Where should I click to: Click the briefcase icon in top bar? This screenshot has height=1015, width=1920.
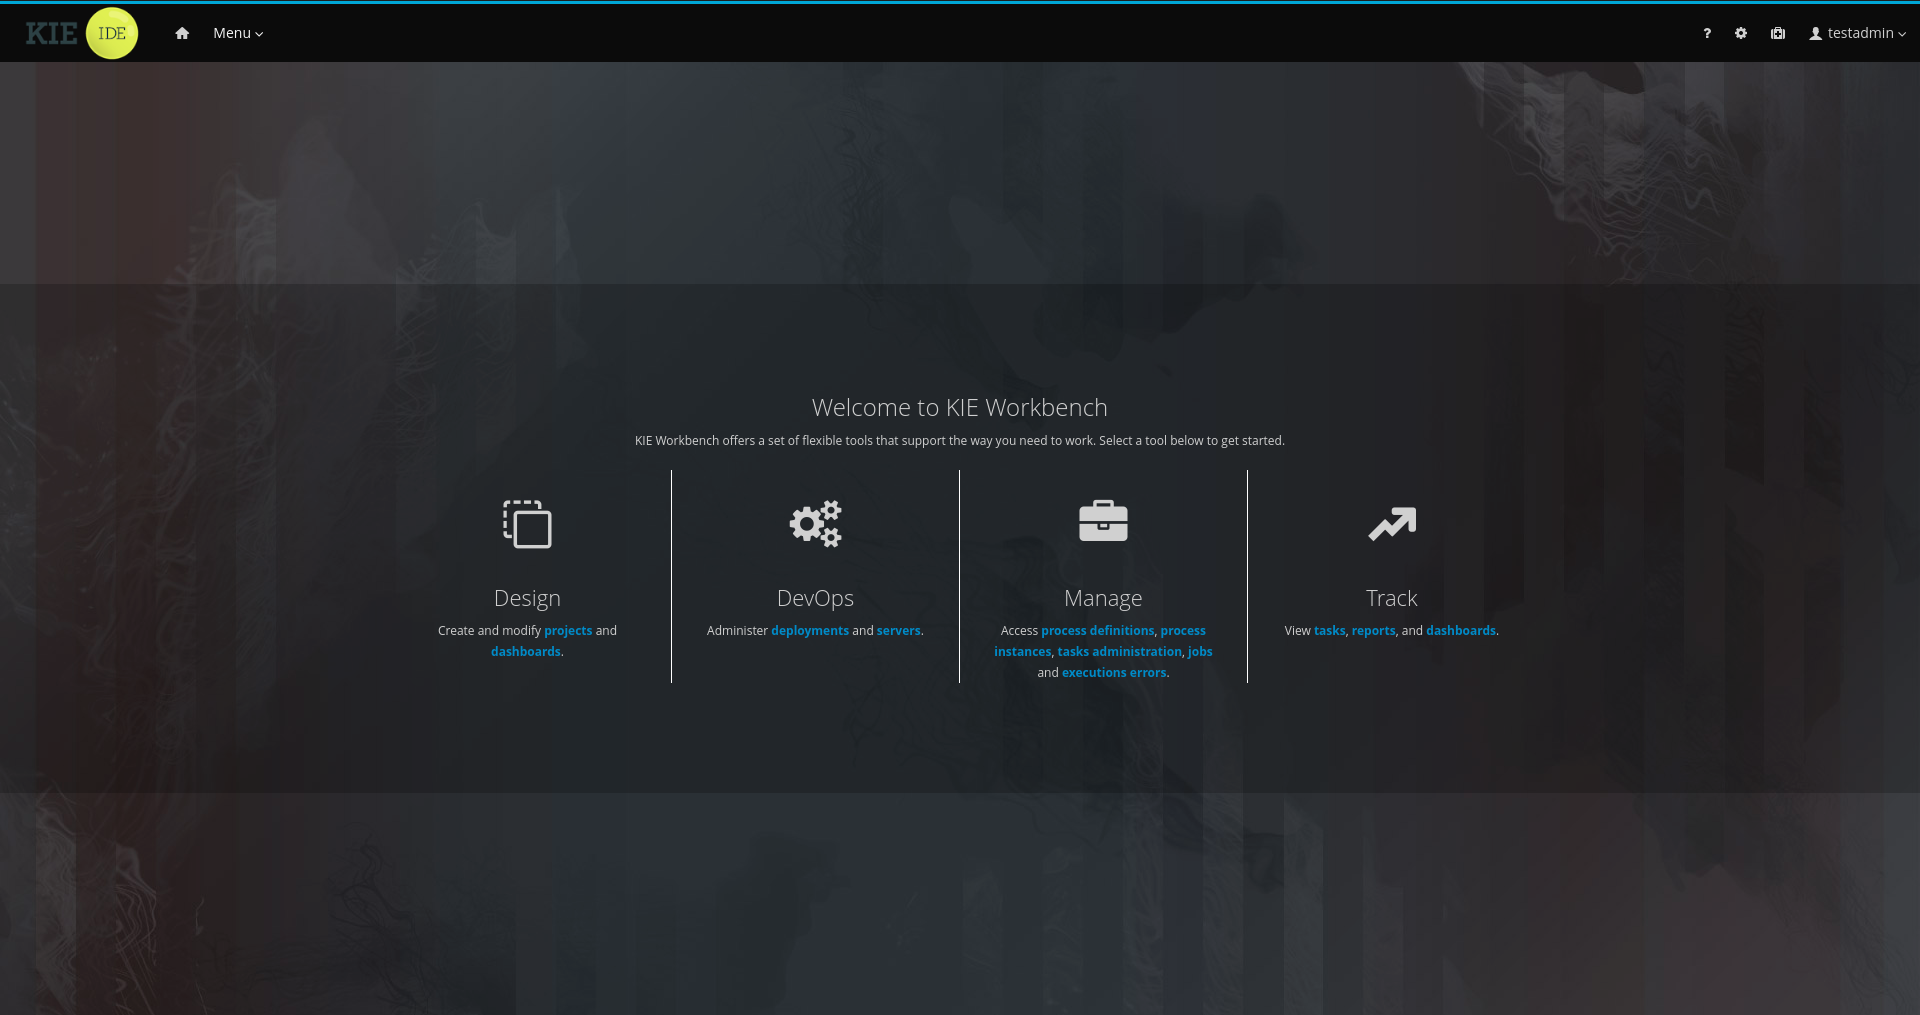pyautogui.click(x=1778, y=33)
